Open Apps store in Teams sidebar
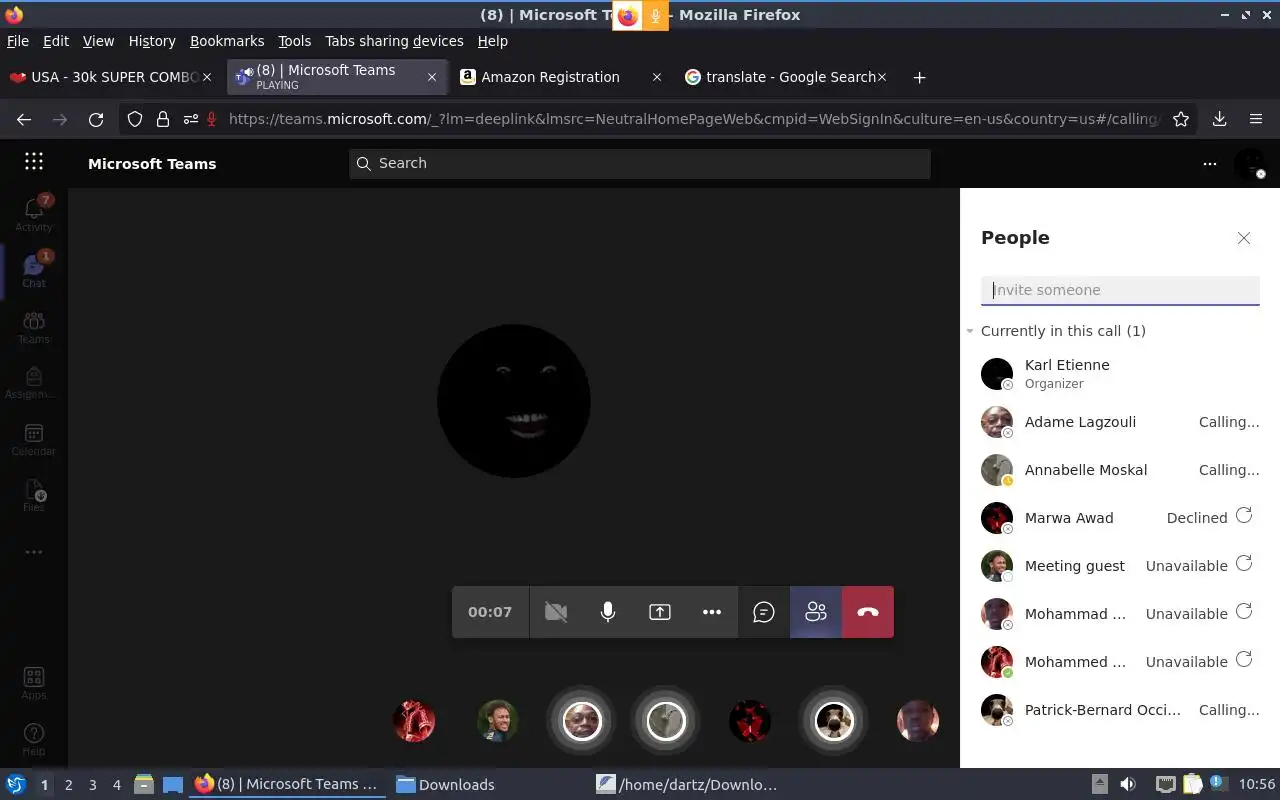This screenshot has width=1280, height=800. click(x=34, y=684)
